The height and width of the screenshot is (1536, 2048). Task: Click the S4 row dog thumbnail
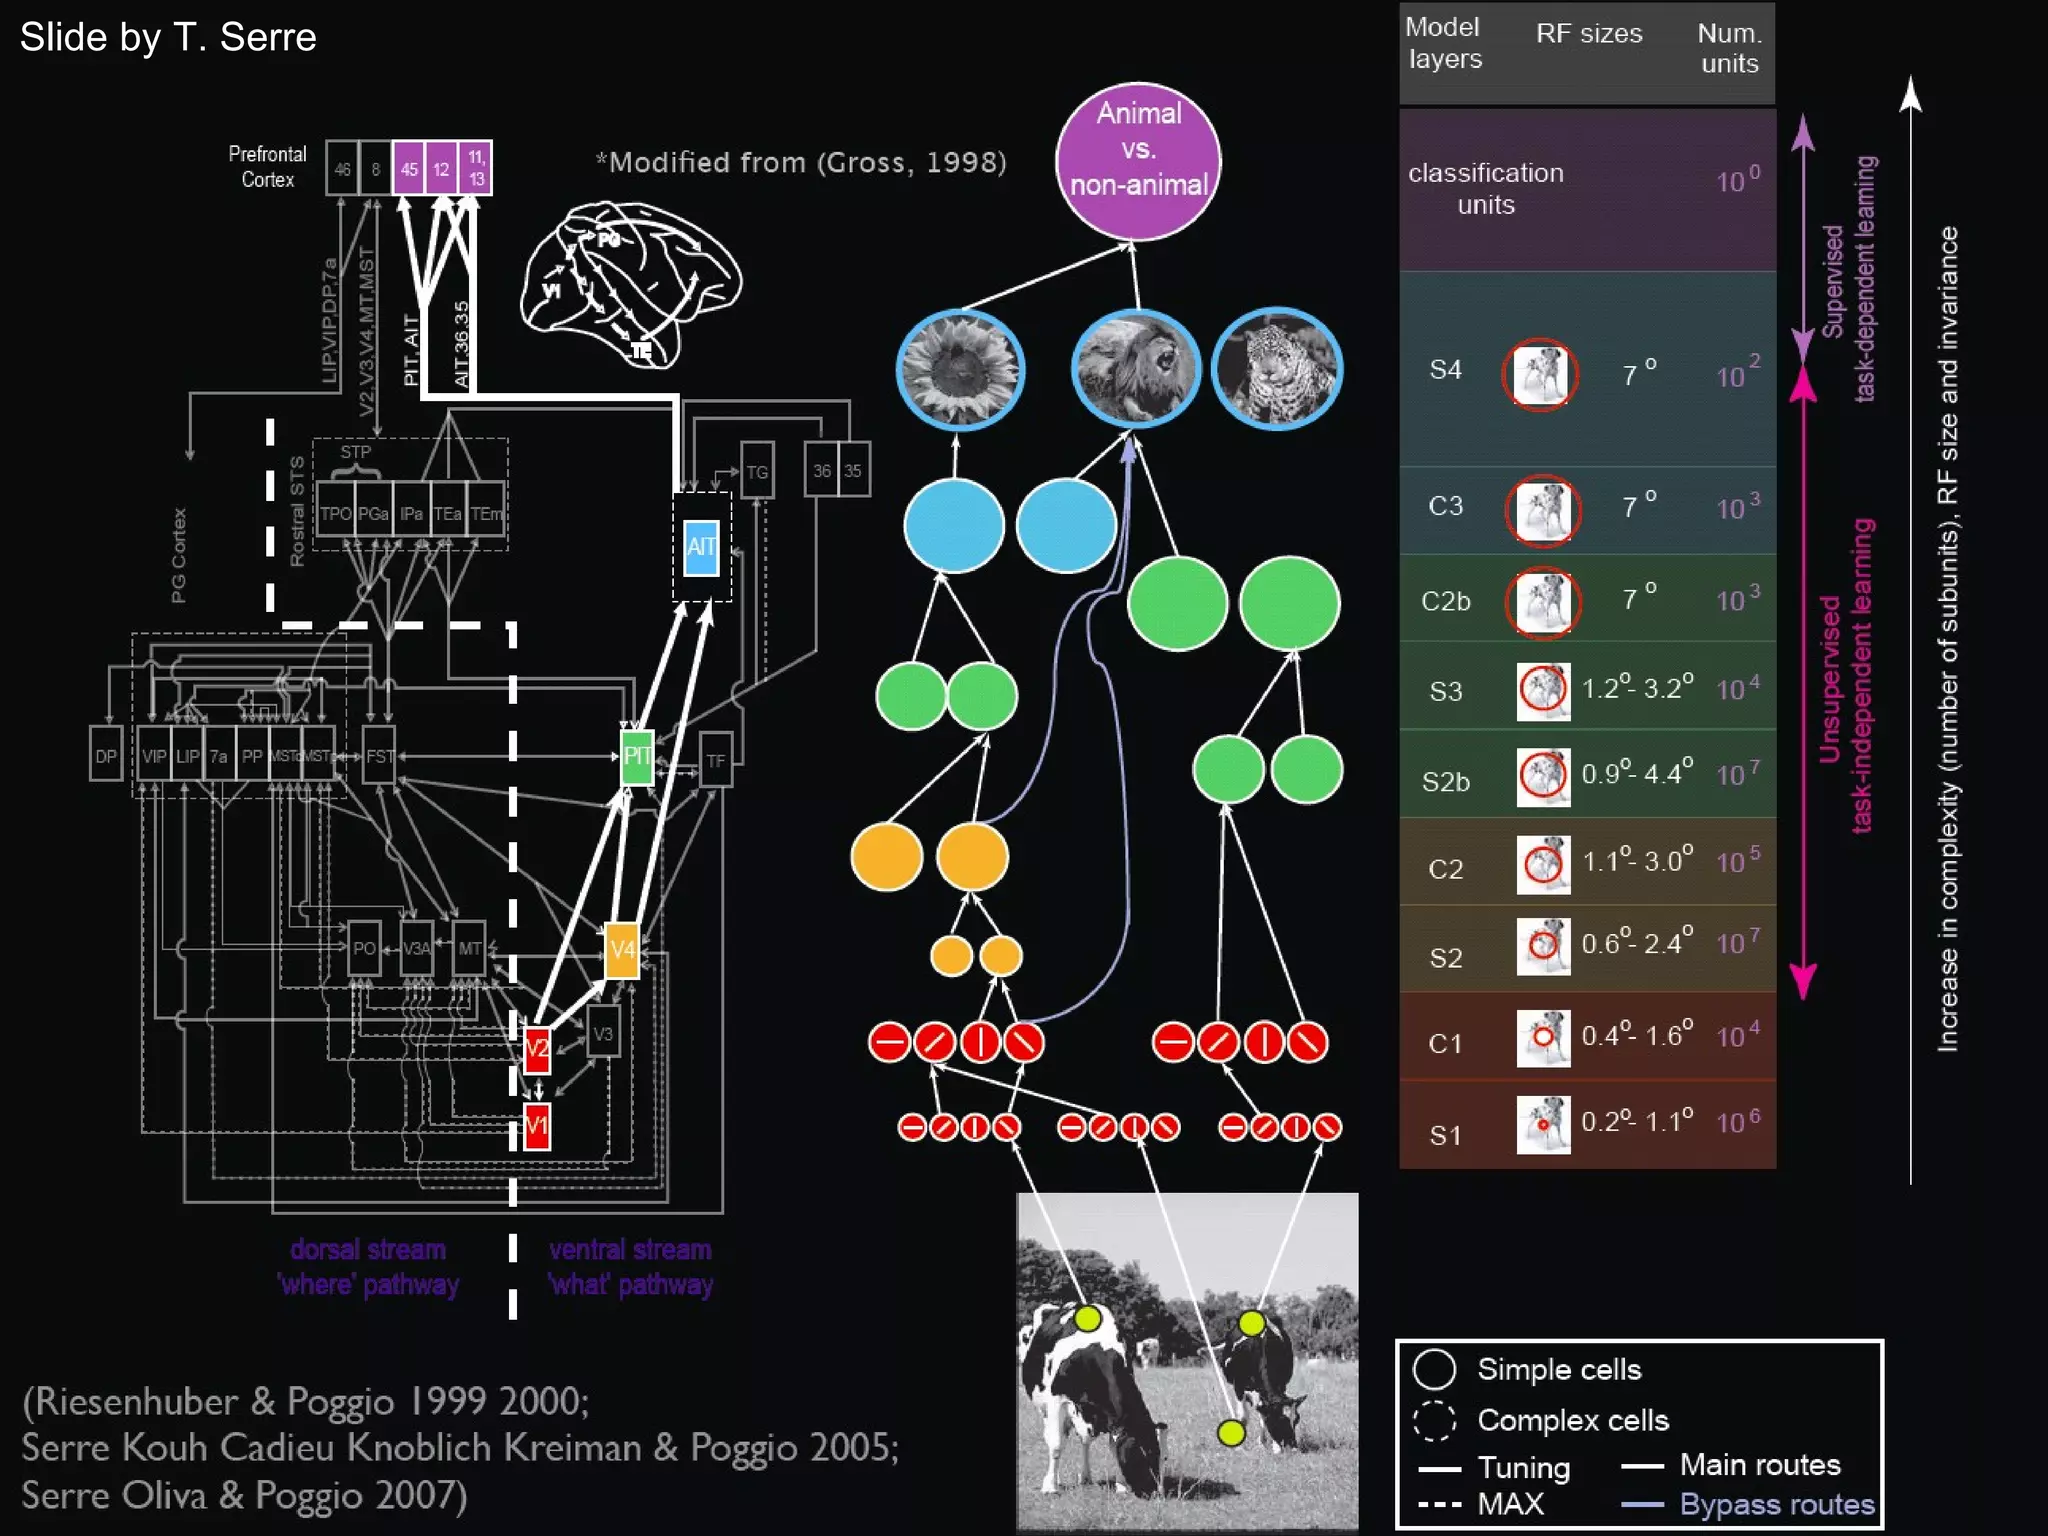[x=1540, y=374]
